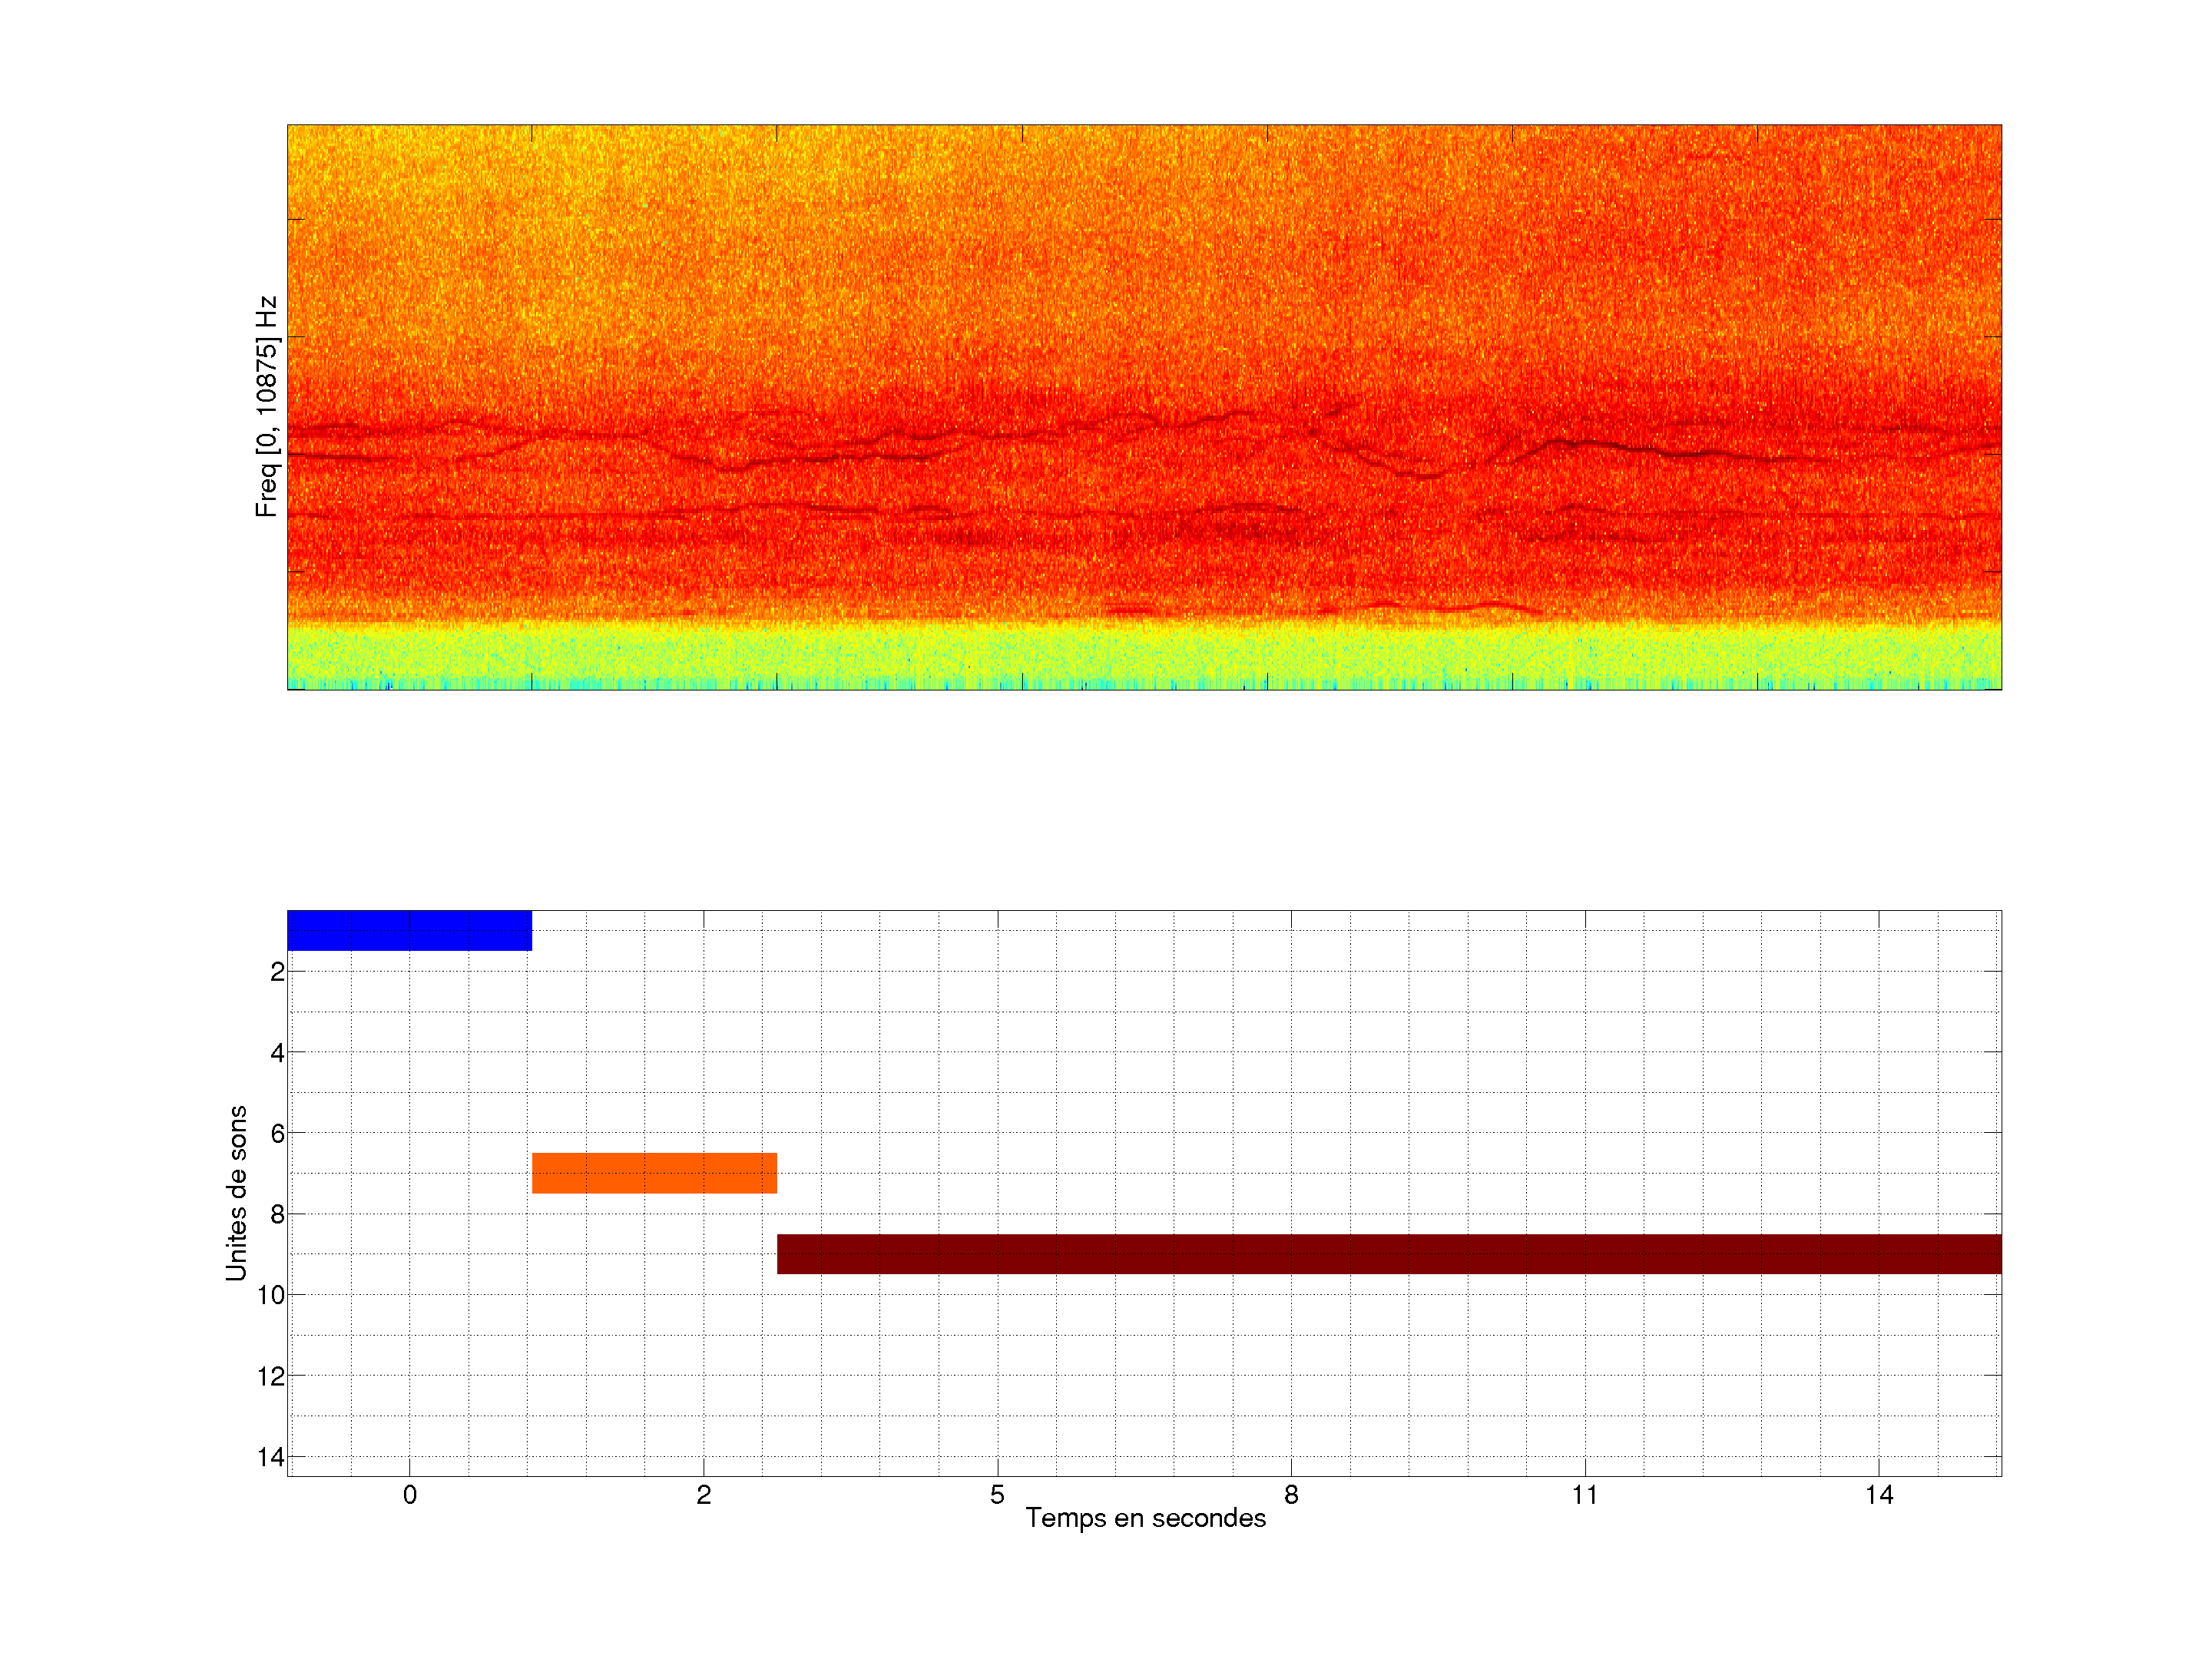Click the x-axis tick label 2

coord(703,1495)
